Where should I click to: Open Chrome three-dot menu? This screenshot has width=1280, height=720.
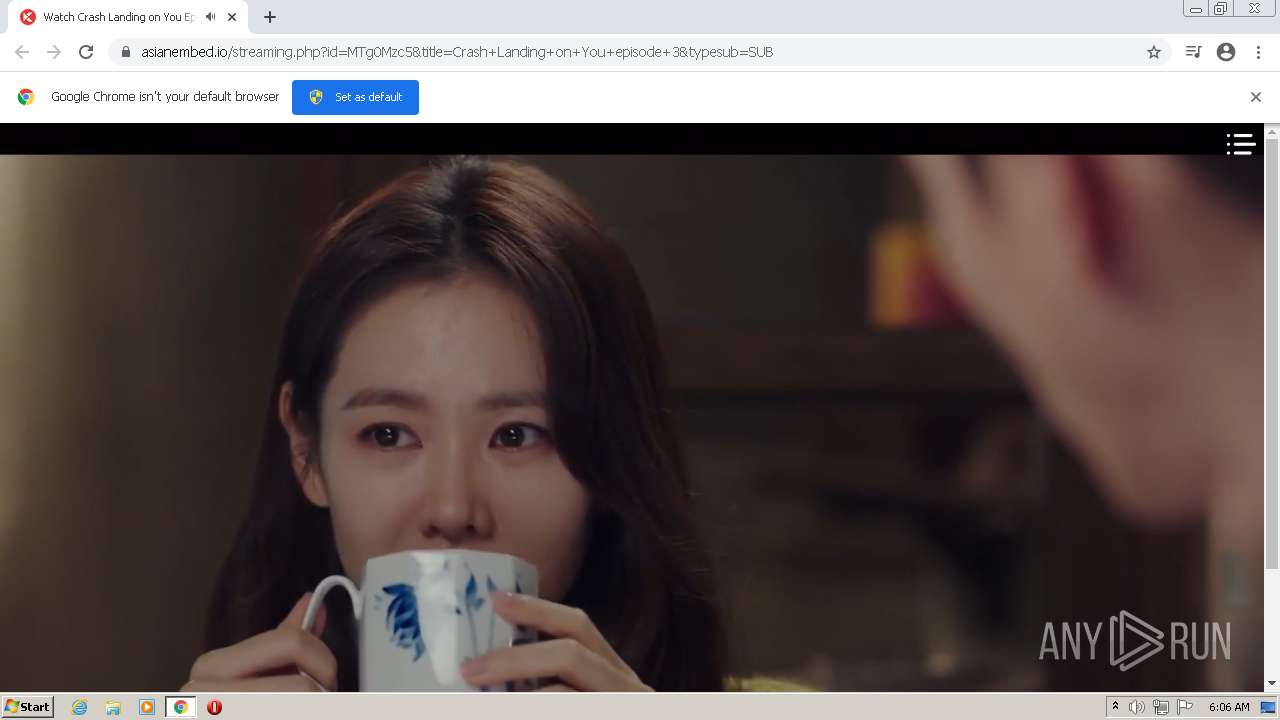pos(1258,52)
